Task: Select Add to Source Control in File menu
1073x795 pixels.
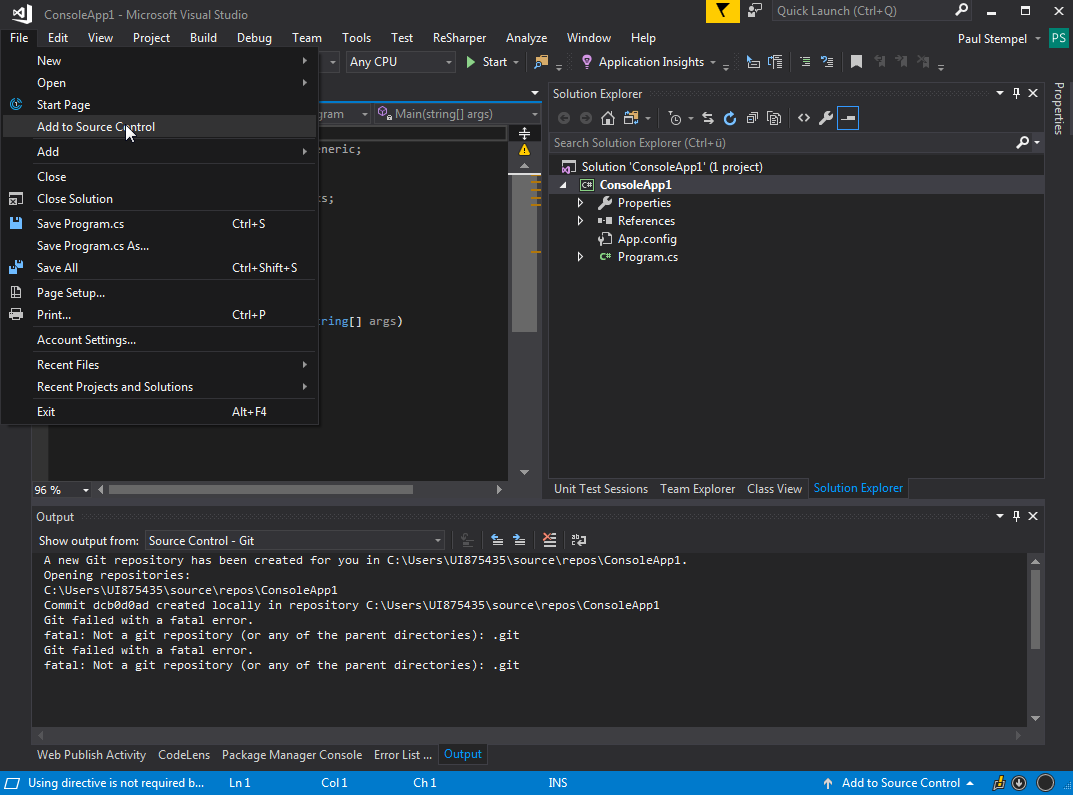Action: (x=96, y=127)
